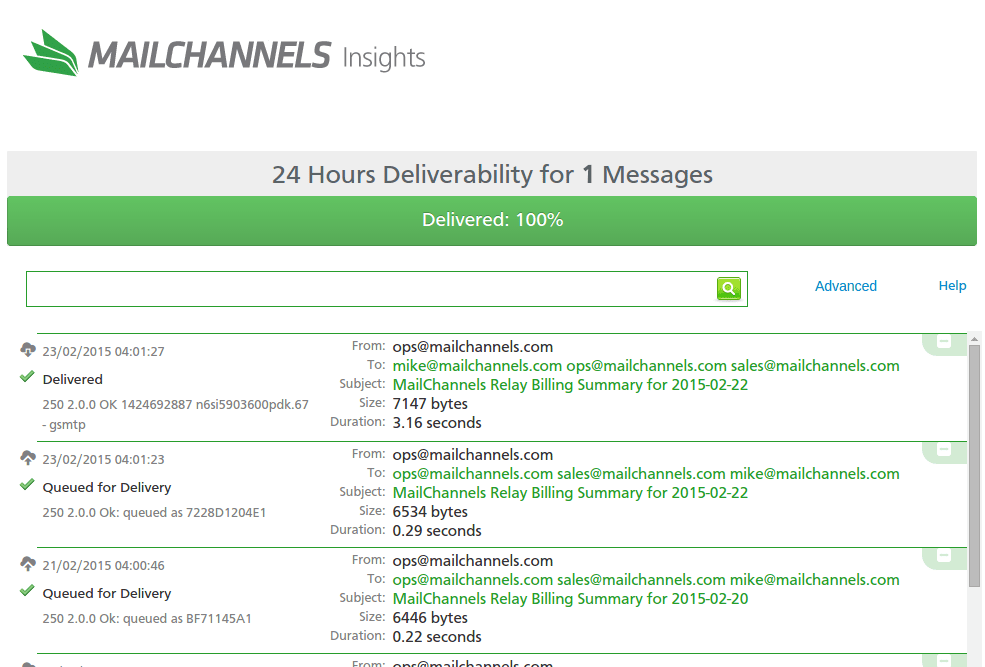The image size is (985, 667).
Task: Click recipients of the 21/02/2015 message
Action: (646, 580)
